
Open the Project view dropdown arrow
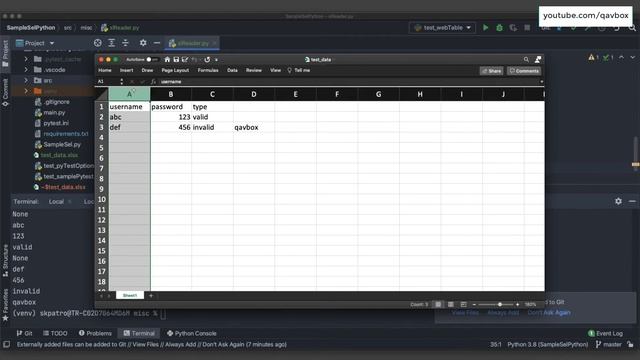tap(52, 43)
